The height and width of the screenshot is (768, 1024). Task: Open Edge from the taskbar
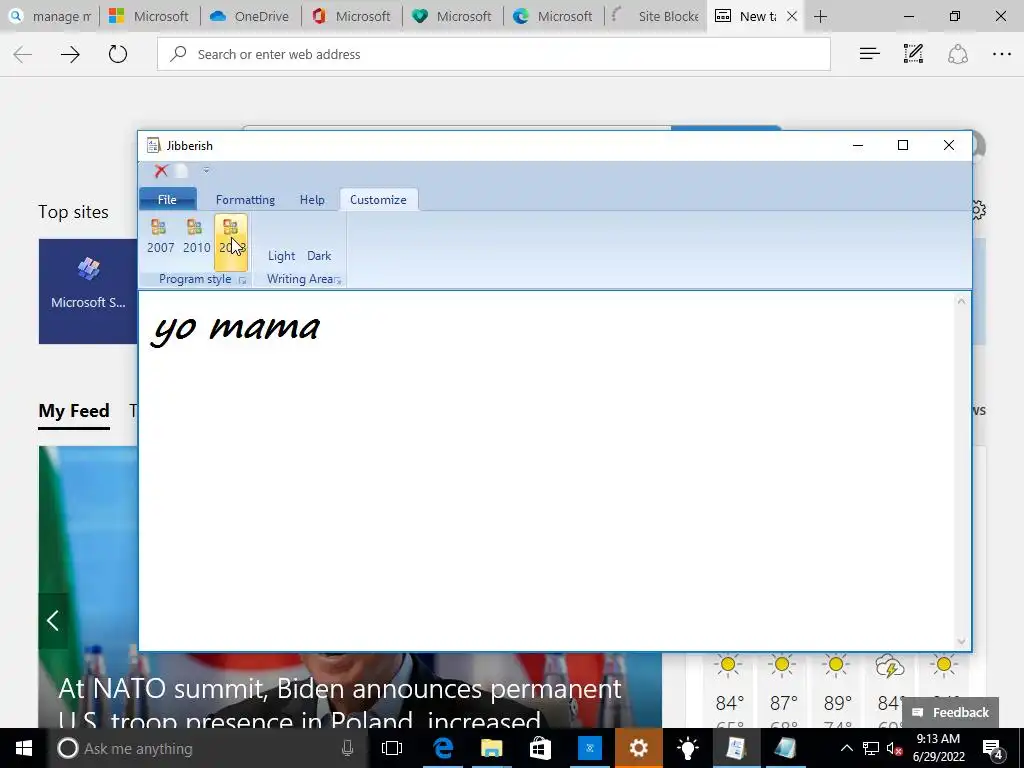(443, 748)
